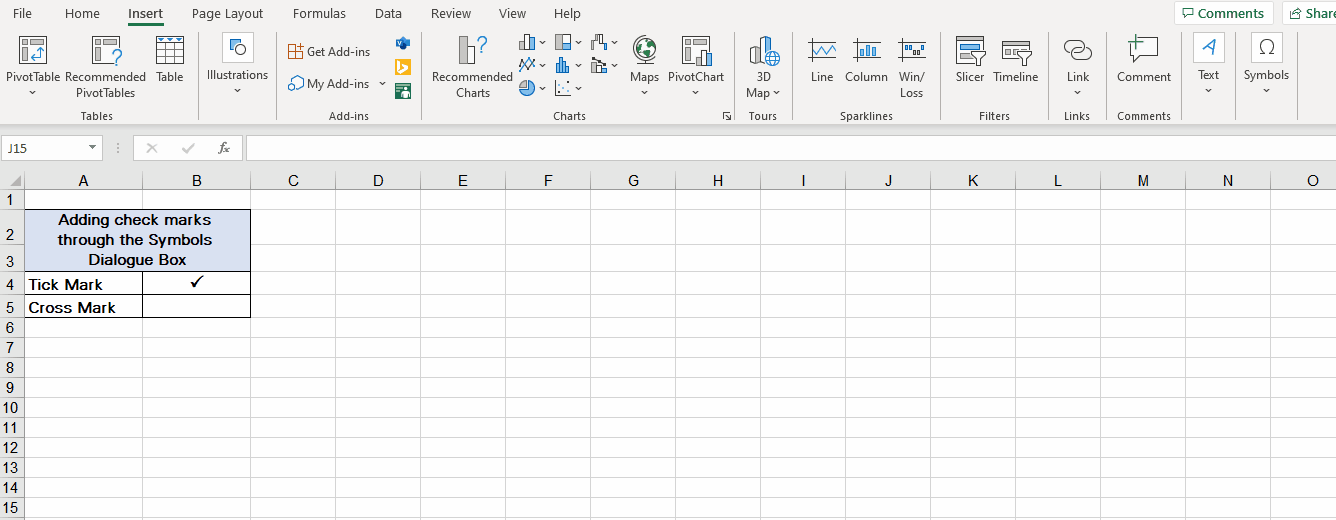1336x520 pixels.
Task: Open the Bing Maps add-in
Action: [x=403, y=68]
